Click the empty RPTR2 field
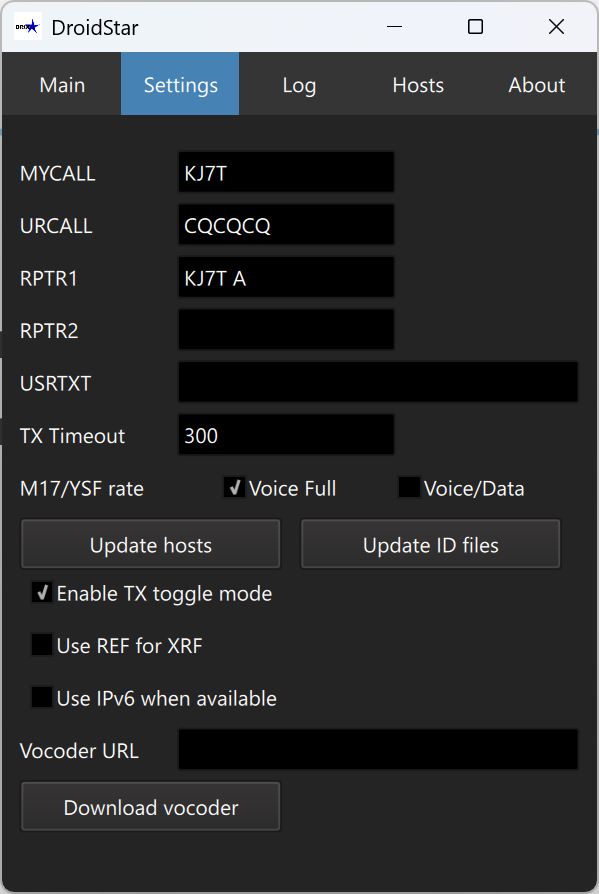The image size is (599, 894). [285, 330]
